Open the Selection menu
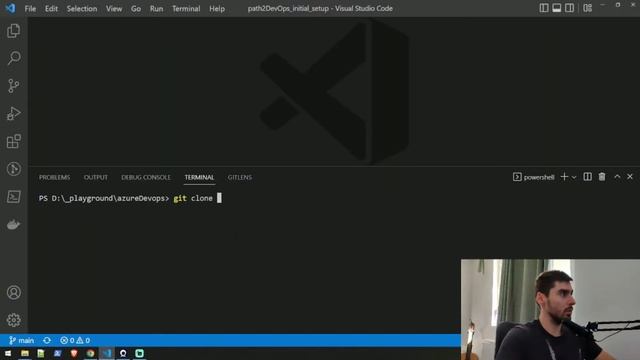 tap(82, 9)
